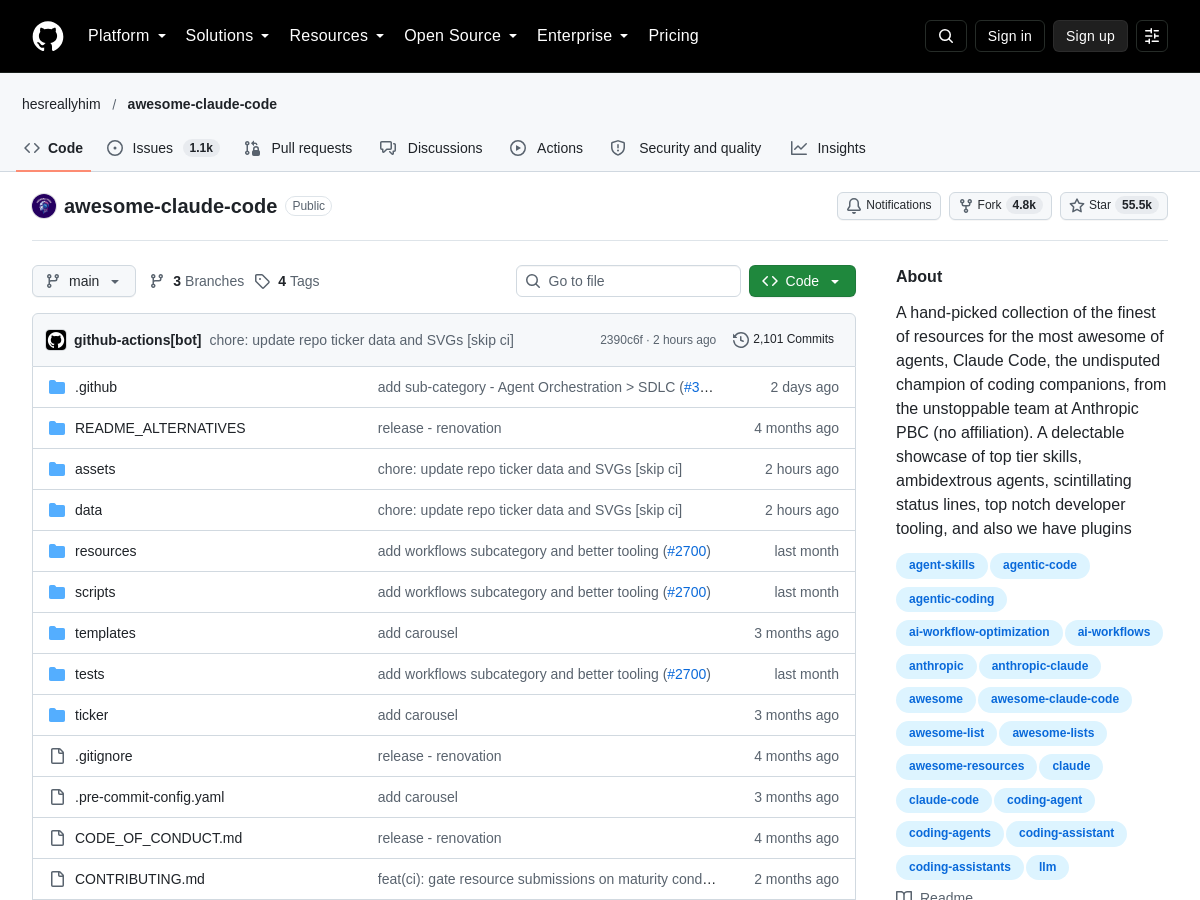Viewport: 1200px width, 900px height.
Task: Open the .github folder
Action: [x=96, y=387]
